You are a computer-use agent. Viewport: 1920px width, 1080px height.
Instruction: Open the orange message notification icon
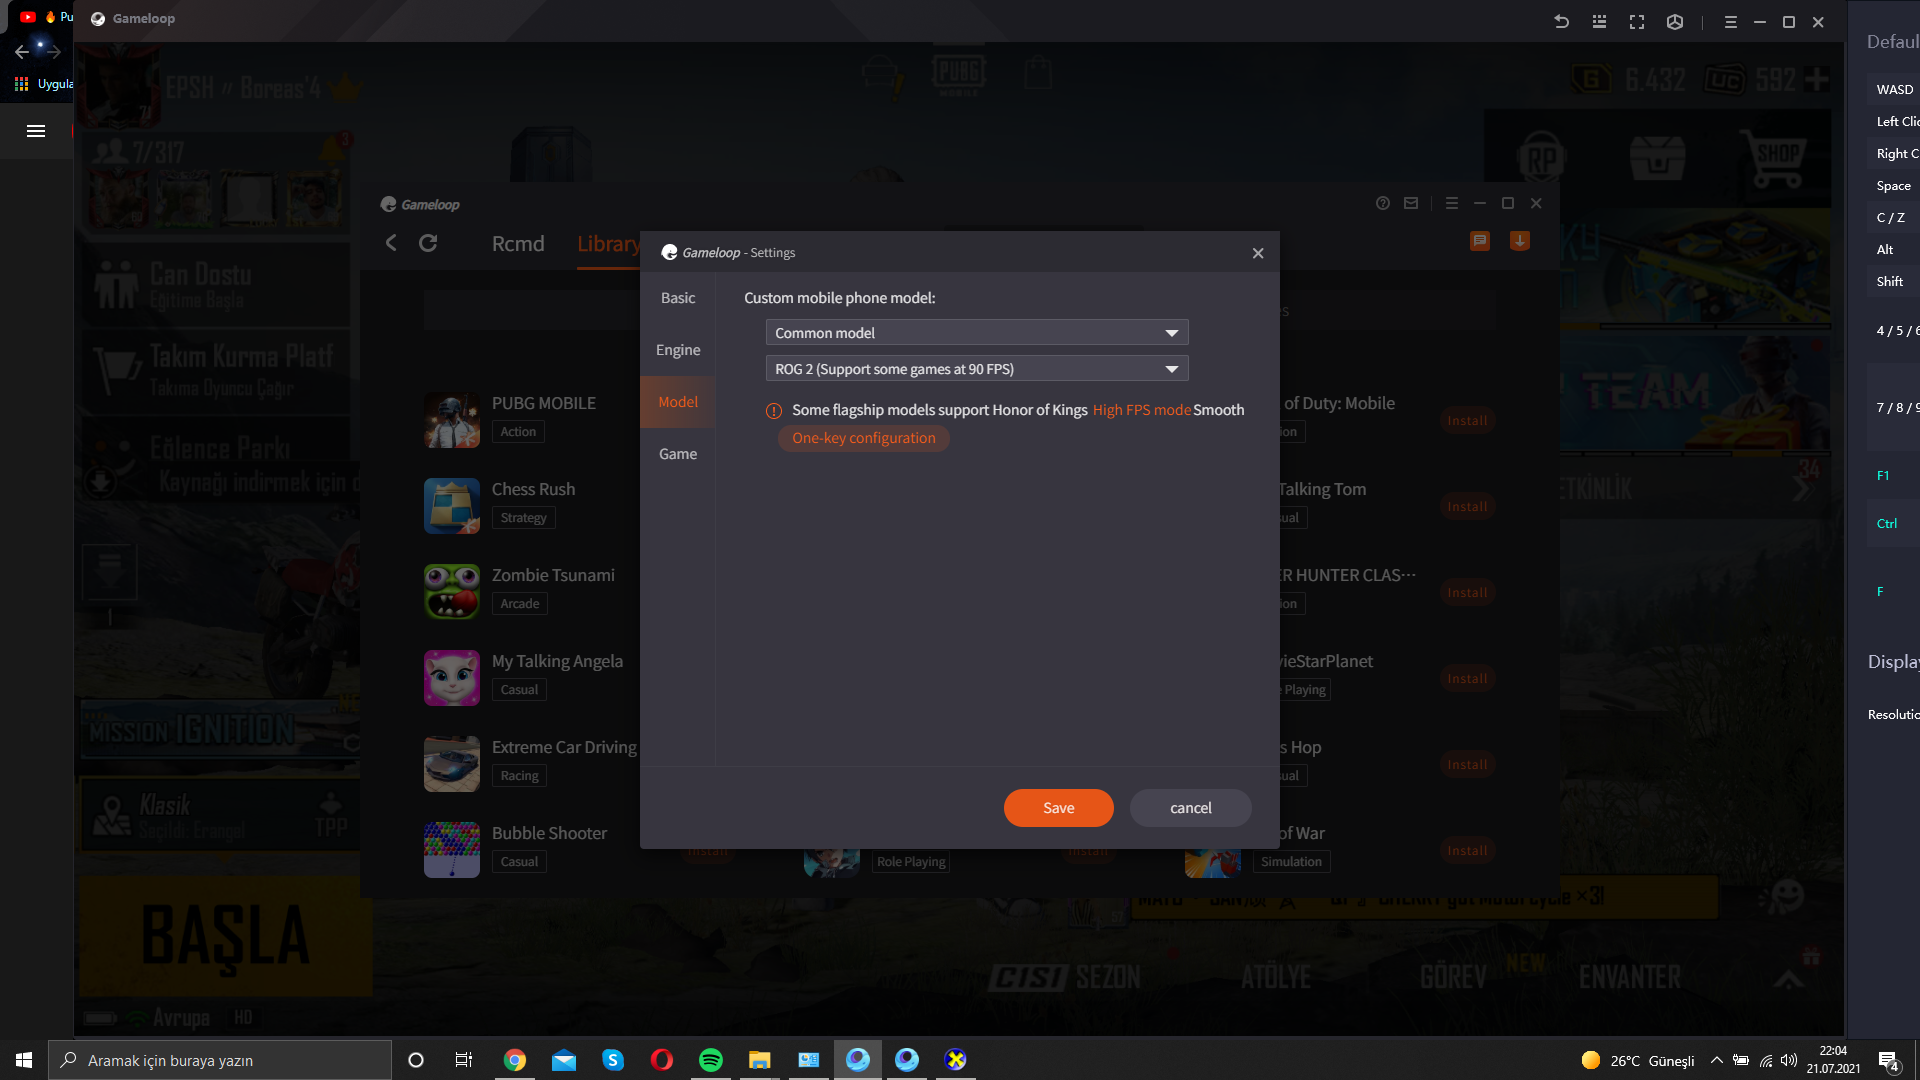(x=1480, y=241)
